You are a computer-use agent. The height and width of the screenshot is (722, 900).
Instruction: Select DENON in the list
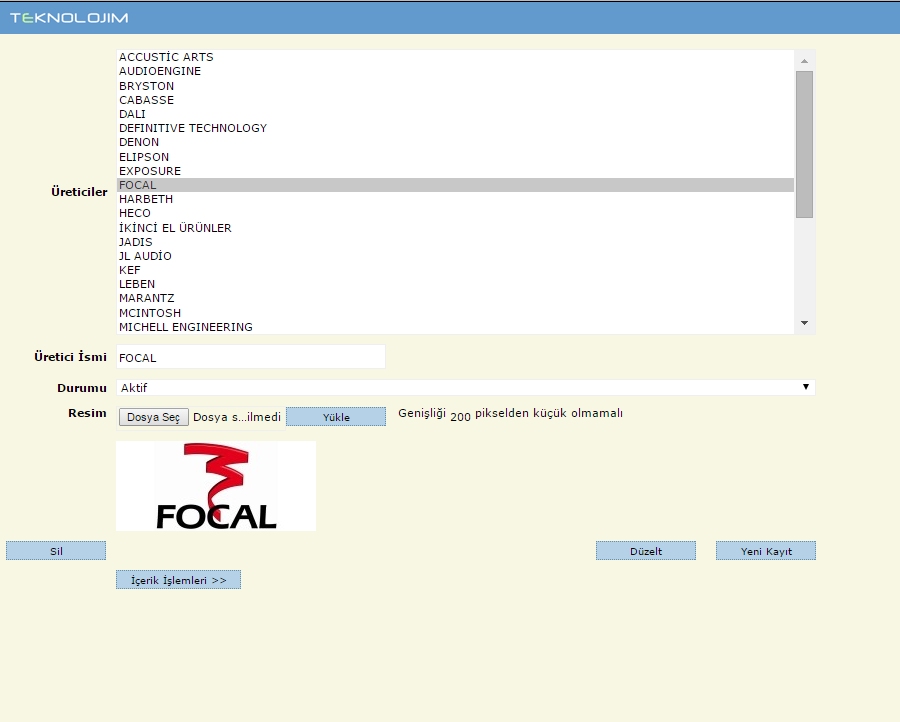click(455, 142)
